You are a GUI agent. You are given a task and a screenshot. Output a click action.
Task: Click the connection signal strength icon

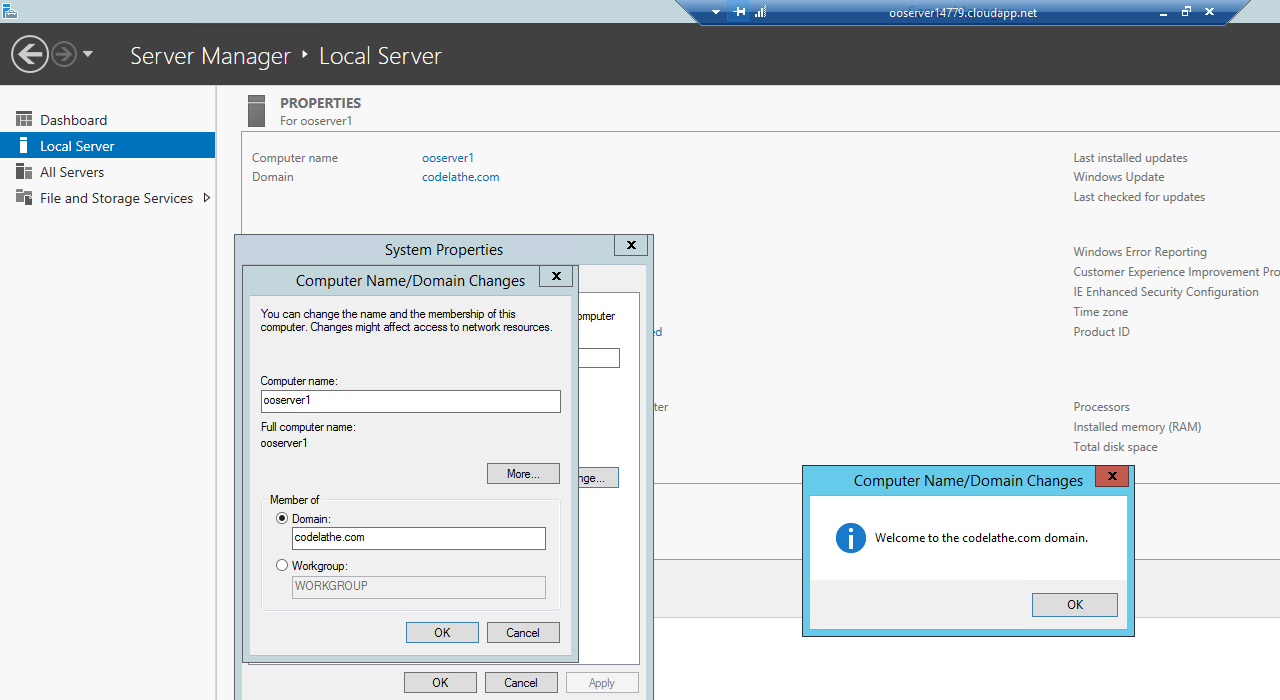(x=760, y=12)
